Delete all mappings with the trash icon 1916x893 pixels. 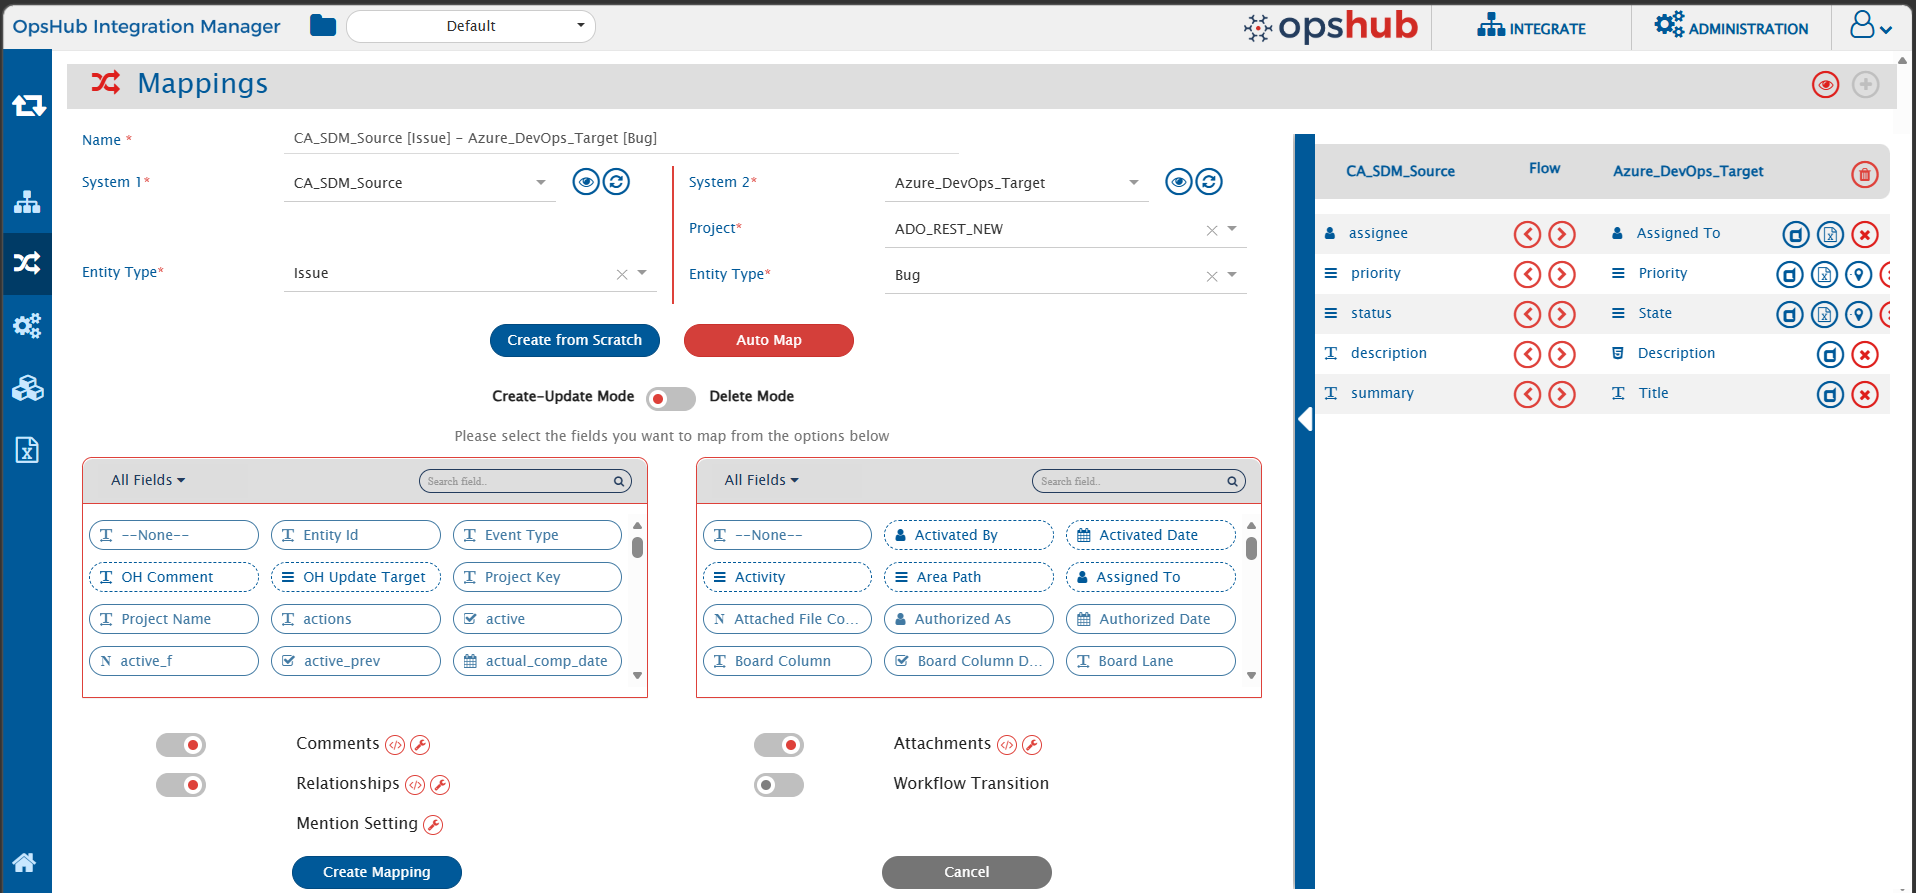(x=1864, y=175)
